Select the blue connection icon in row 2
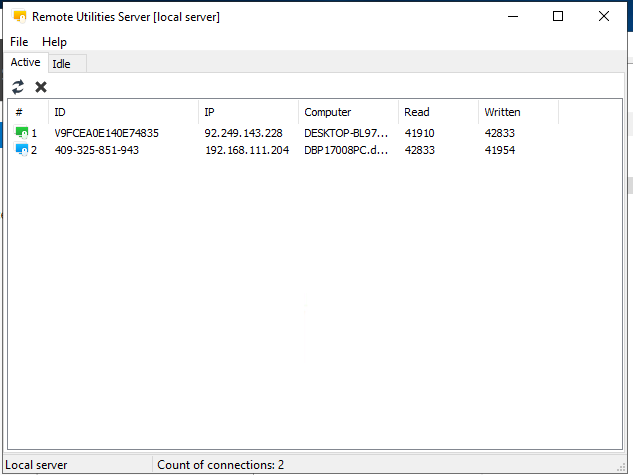633x475 pixels. (22, 150)
